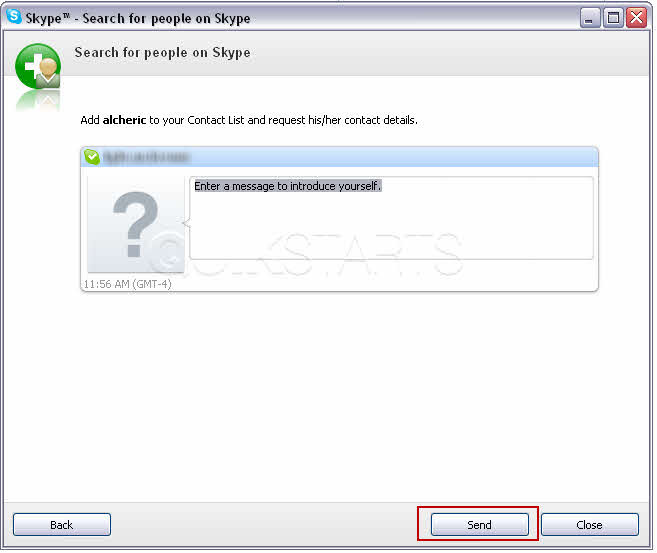Click the bold alcheric username text
The width and height of the screenshot is (657, 553).
coord(124,120)
